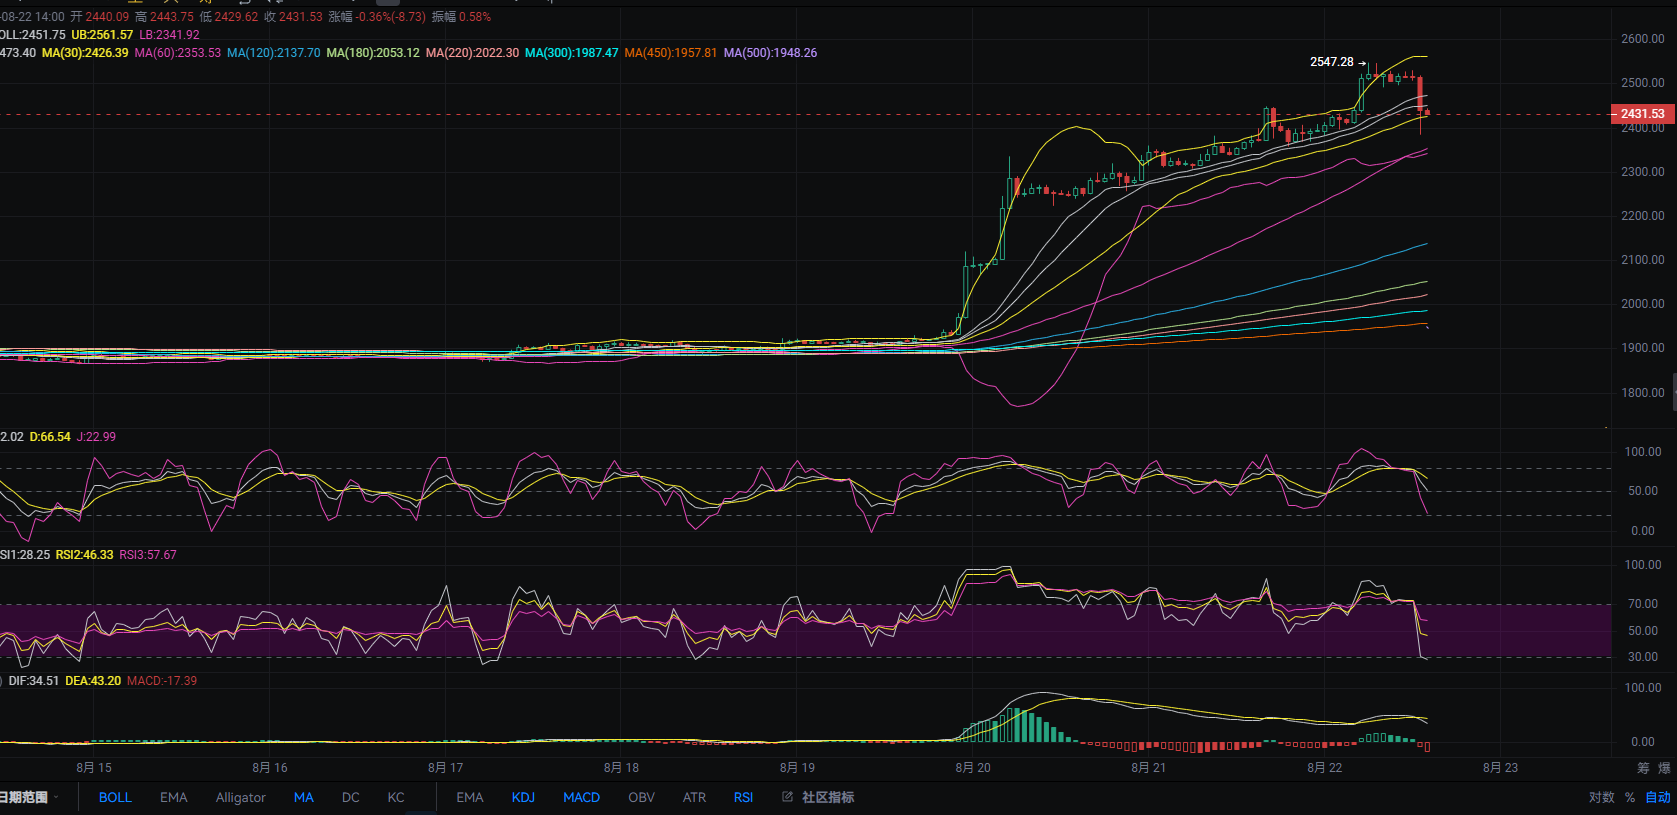
Task: Enable the KC channel indicator
Action: click(x=396, y=797)
